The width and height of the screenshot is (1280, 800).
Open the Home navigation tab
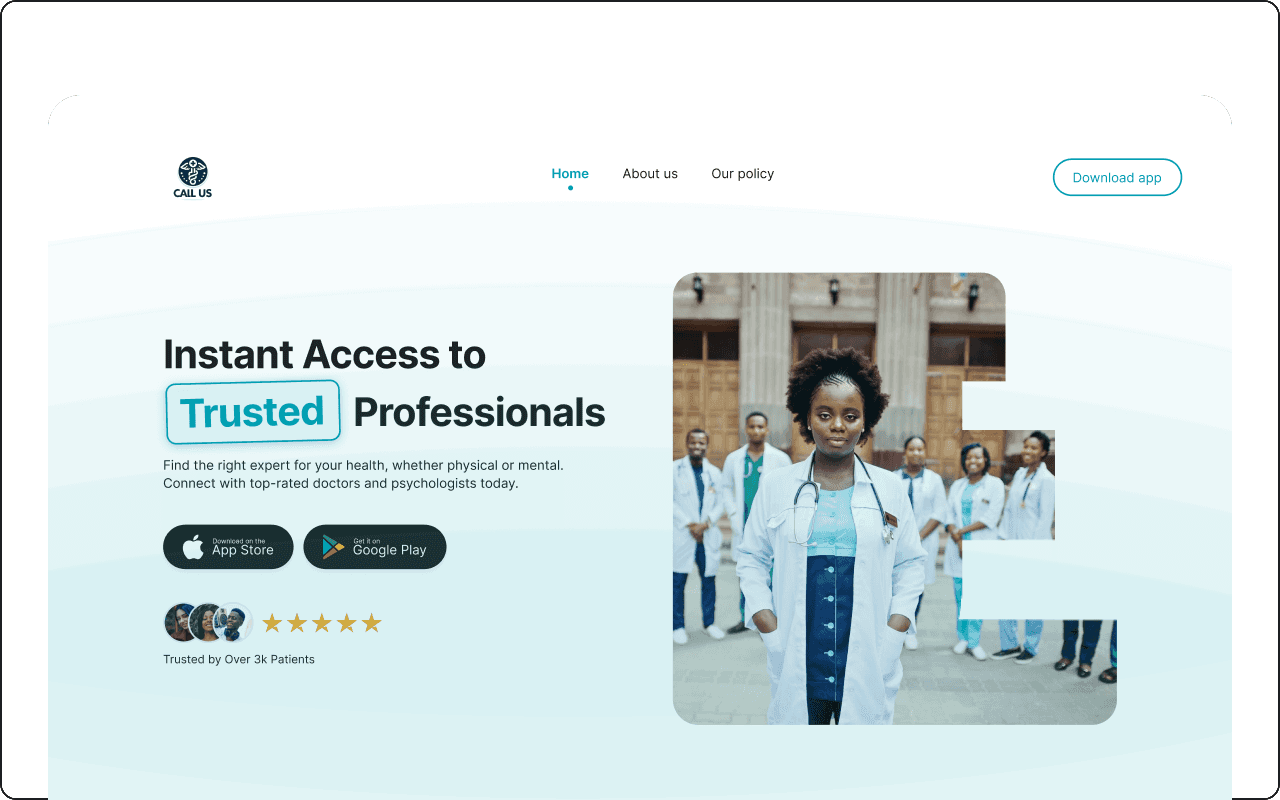coord(570,174)
